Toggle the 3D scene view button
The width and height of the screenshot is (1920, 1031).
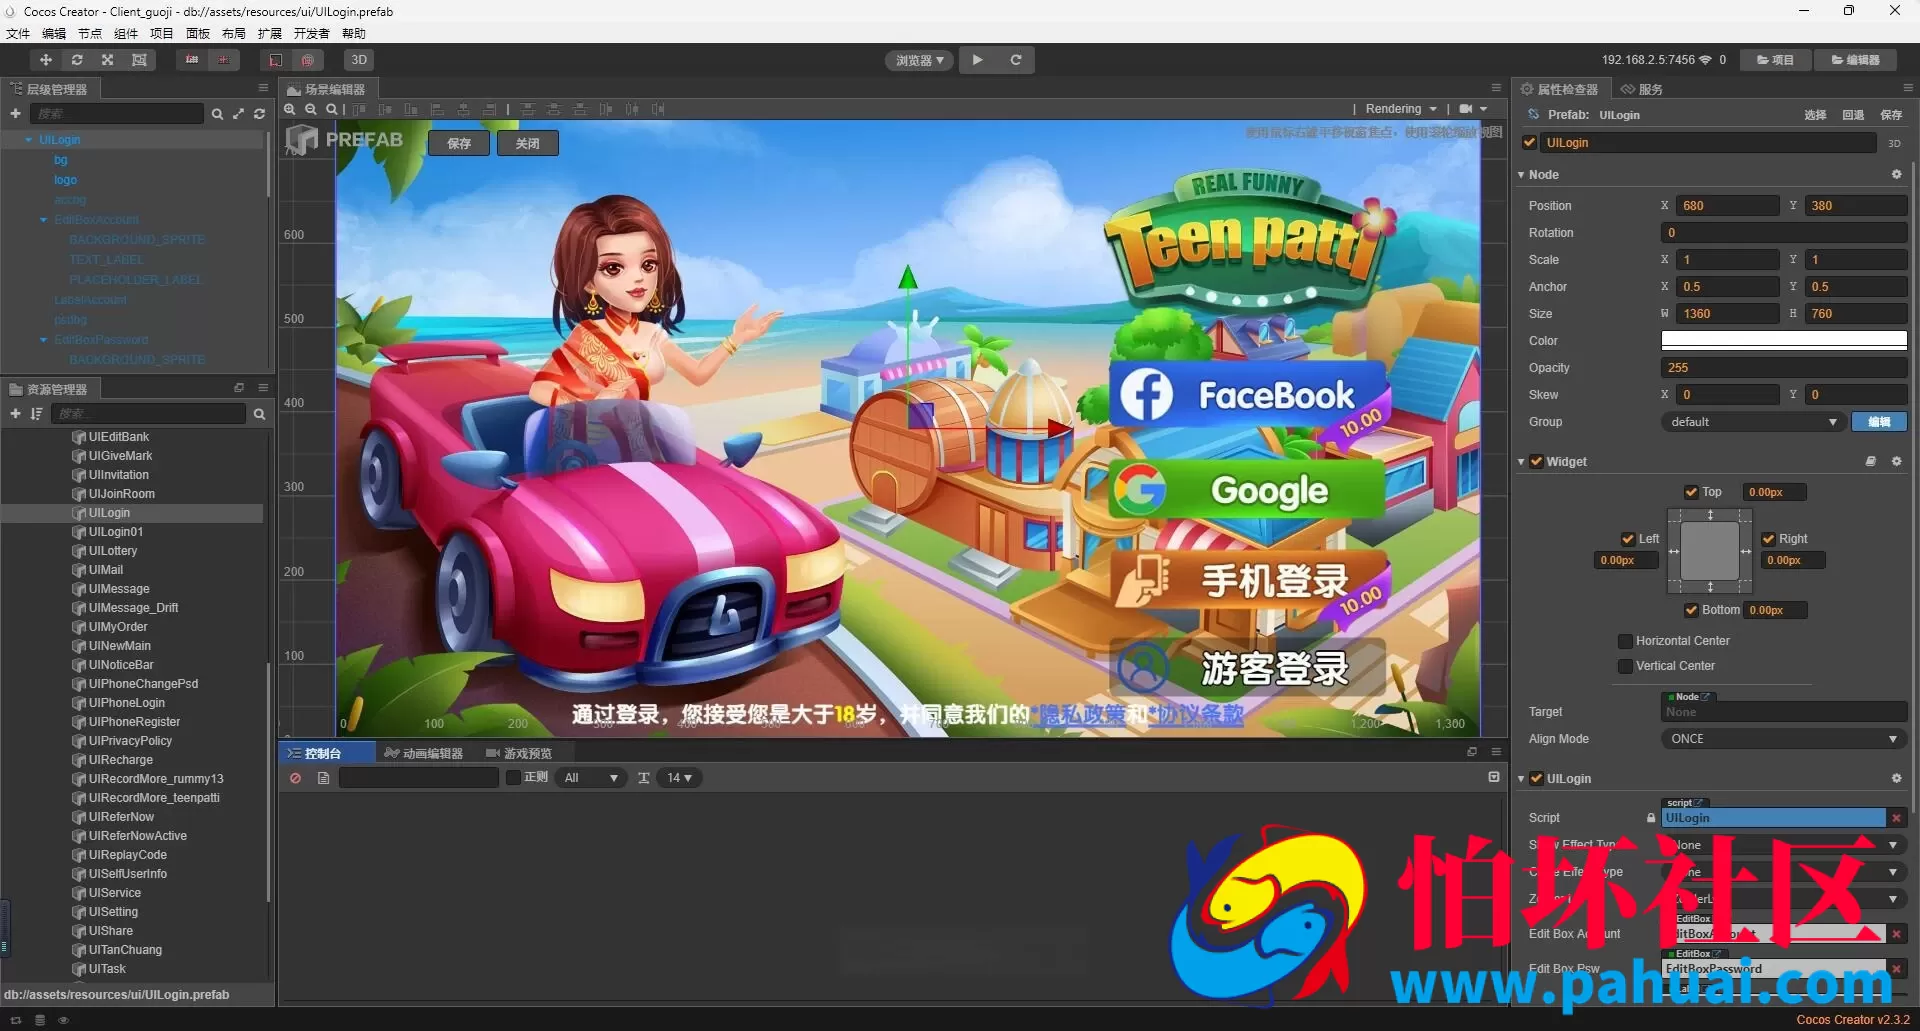coord(359,60)
